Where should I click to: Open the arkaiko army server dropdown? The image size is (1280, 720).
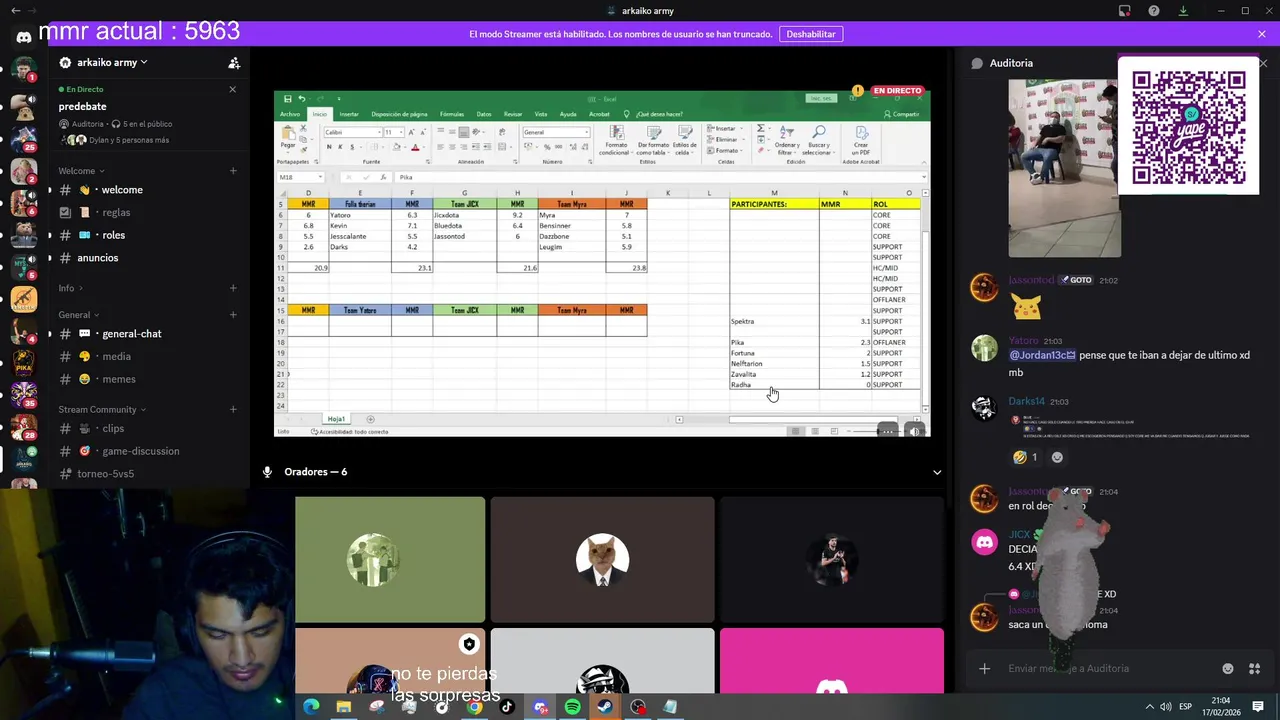[112, 62]
